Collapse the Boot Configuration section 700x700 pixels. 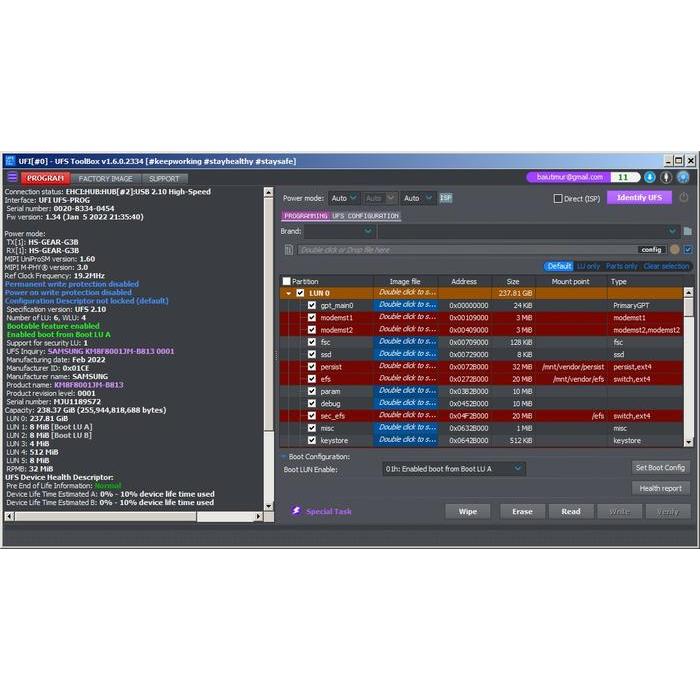pos(283,456)
